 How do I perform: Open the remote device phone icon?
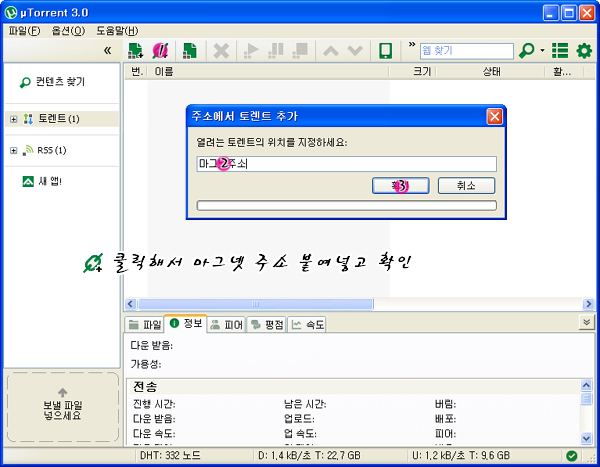click(x=384, y=50)
